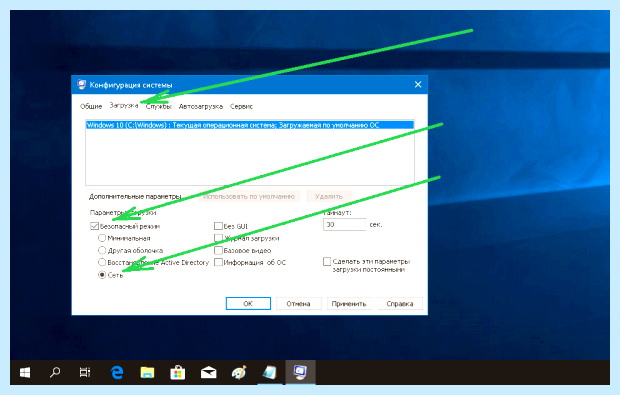Enable the Информация об ОС checkbox
Viewport: 620px width, 395px height.
coord(218,262)
